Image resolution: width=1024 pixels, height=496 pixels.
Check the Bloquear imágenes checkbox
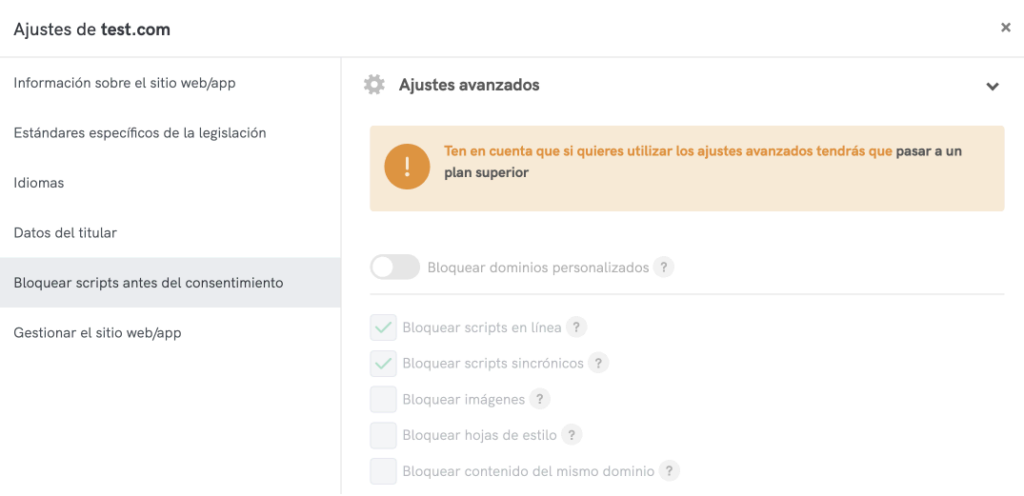(383, 399)
